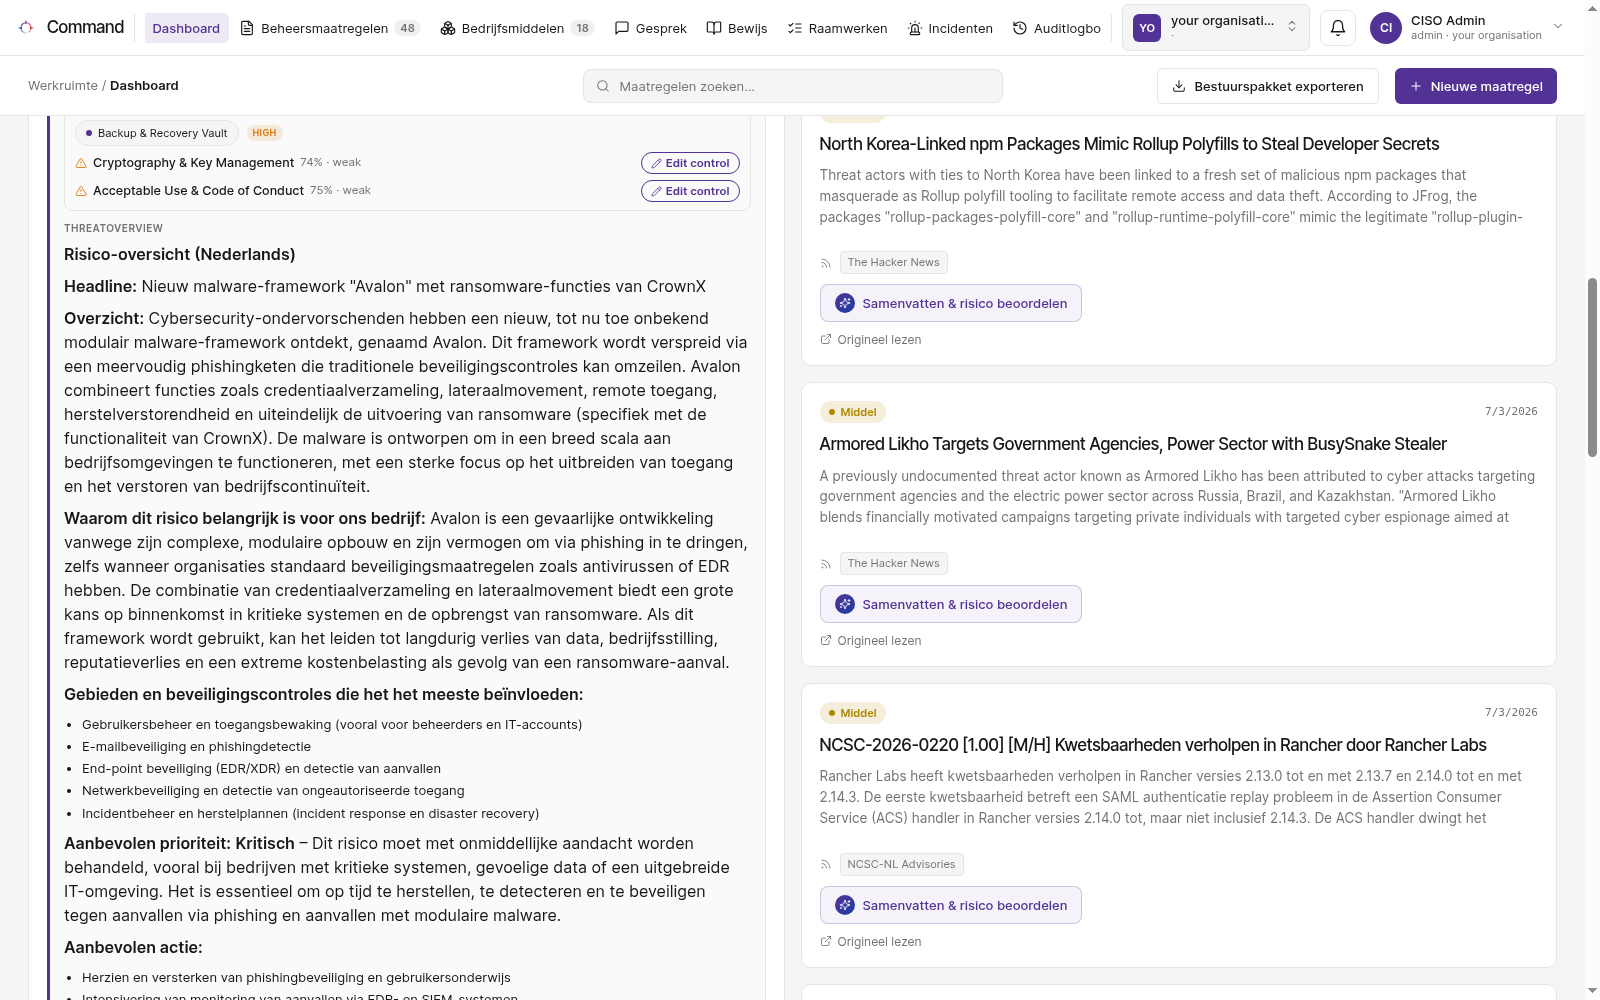Summarize and assess the Rancher advisory

(951, 905)
